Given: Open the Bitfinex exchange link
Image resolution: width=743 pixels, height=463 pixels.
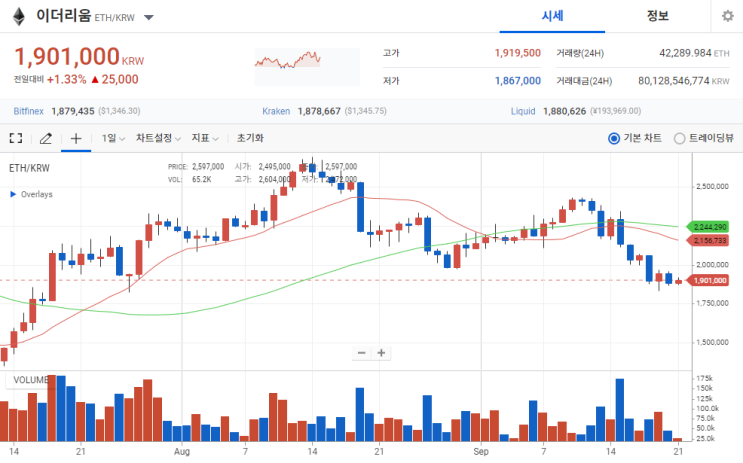Looking at the screenshot, I should (28, 111).
